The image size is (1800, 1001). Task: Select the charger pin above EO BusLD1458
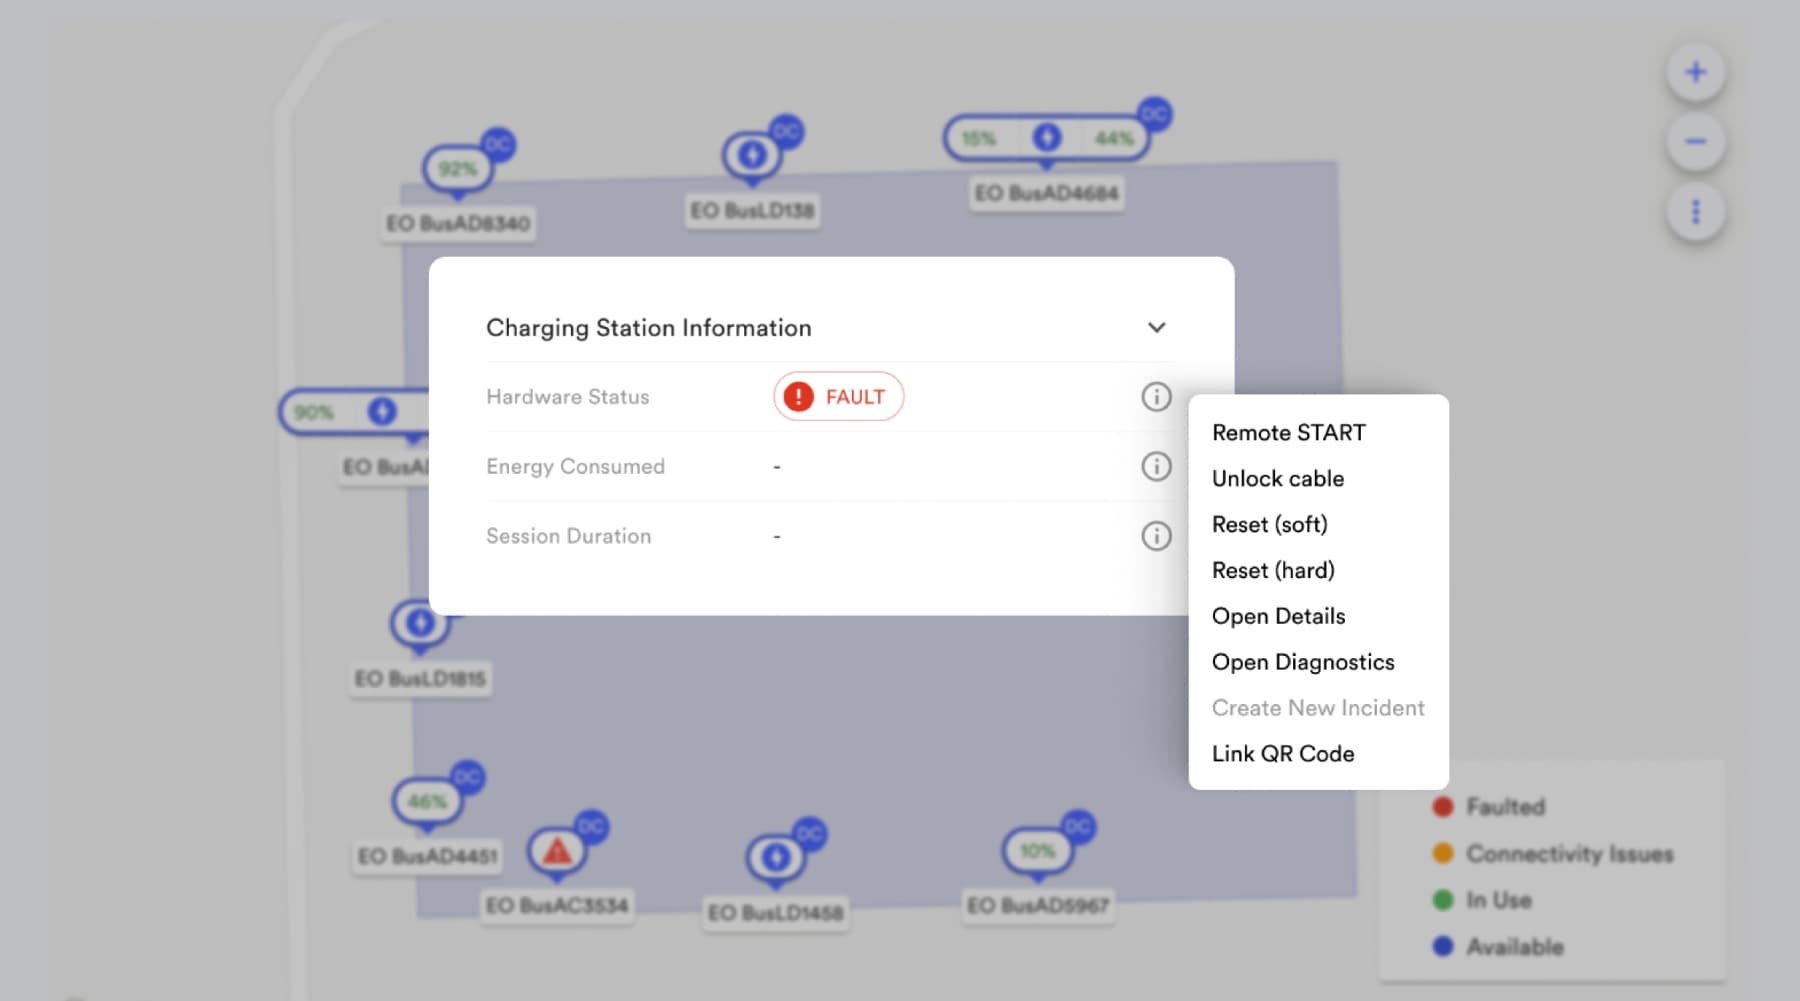click(x=775, y=858)
